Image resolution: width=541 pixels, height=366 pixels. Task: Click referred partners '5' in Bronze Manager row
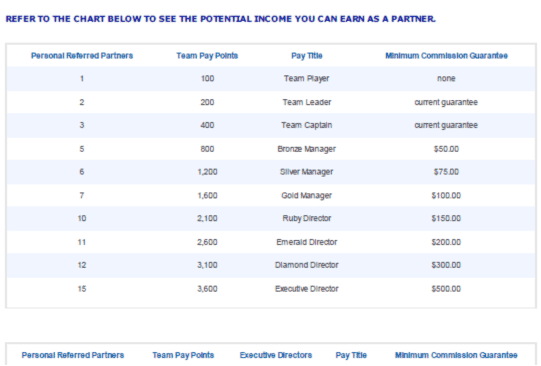pyautogui.click(x=82, y=149)
